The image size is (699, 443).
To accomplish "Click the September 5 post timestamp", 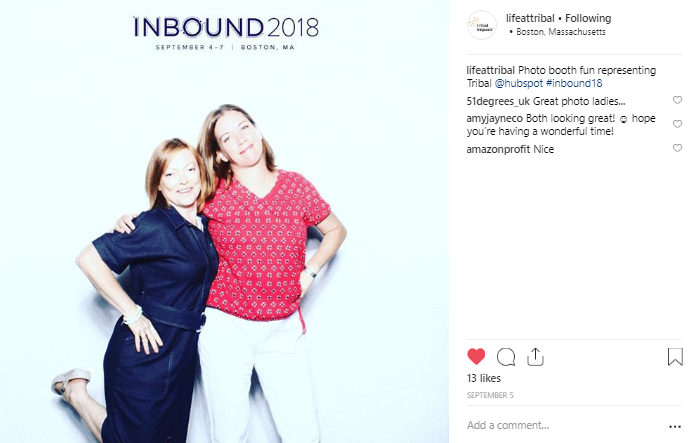I will coord(488,395).
